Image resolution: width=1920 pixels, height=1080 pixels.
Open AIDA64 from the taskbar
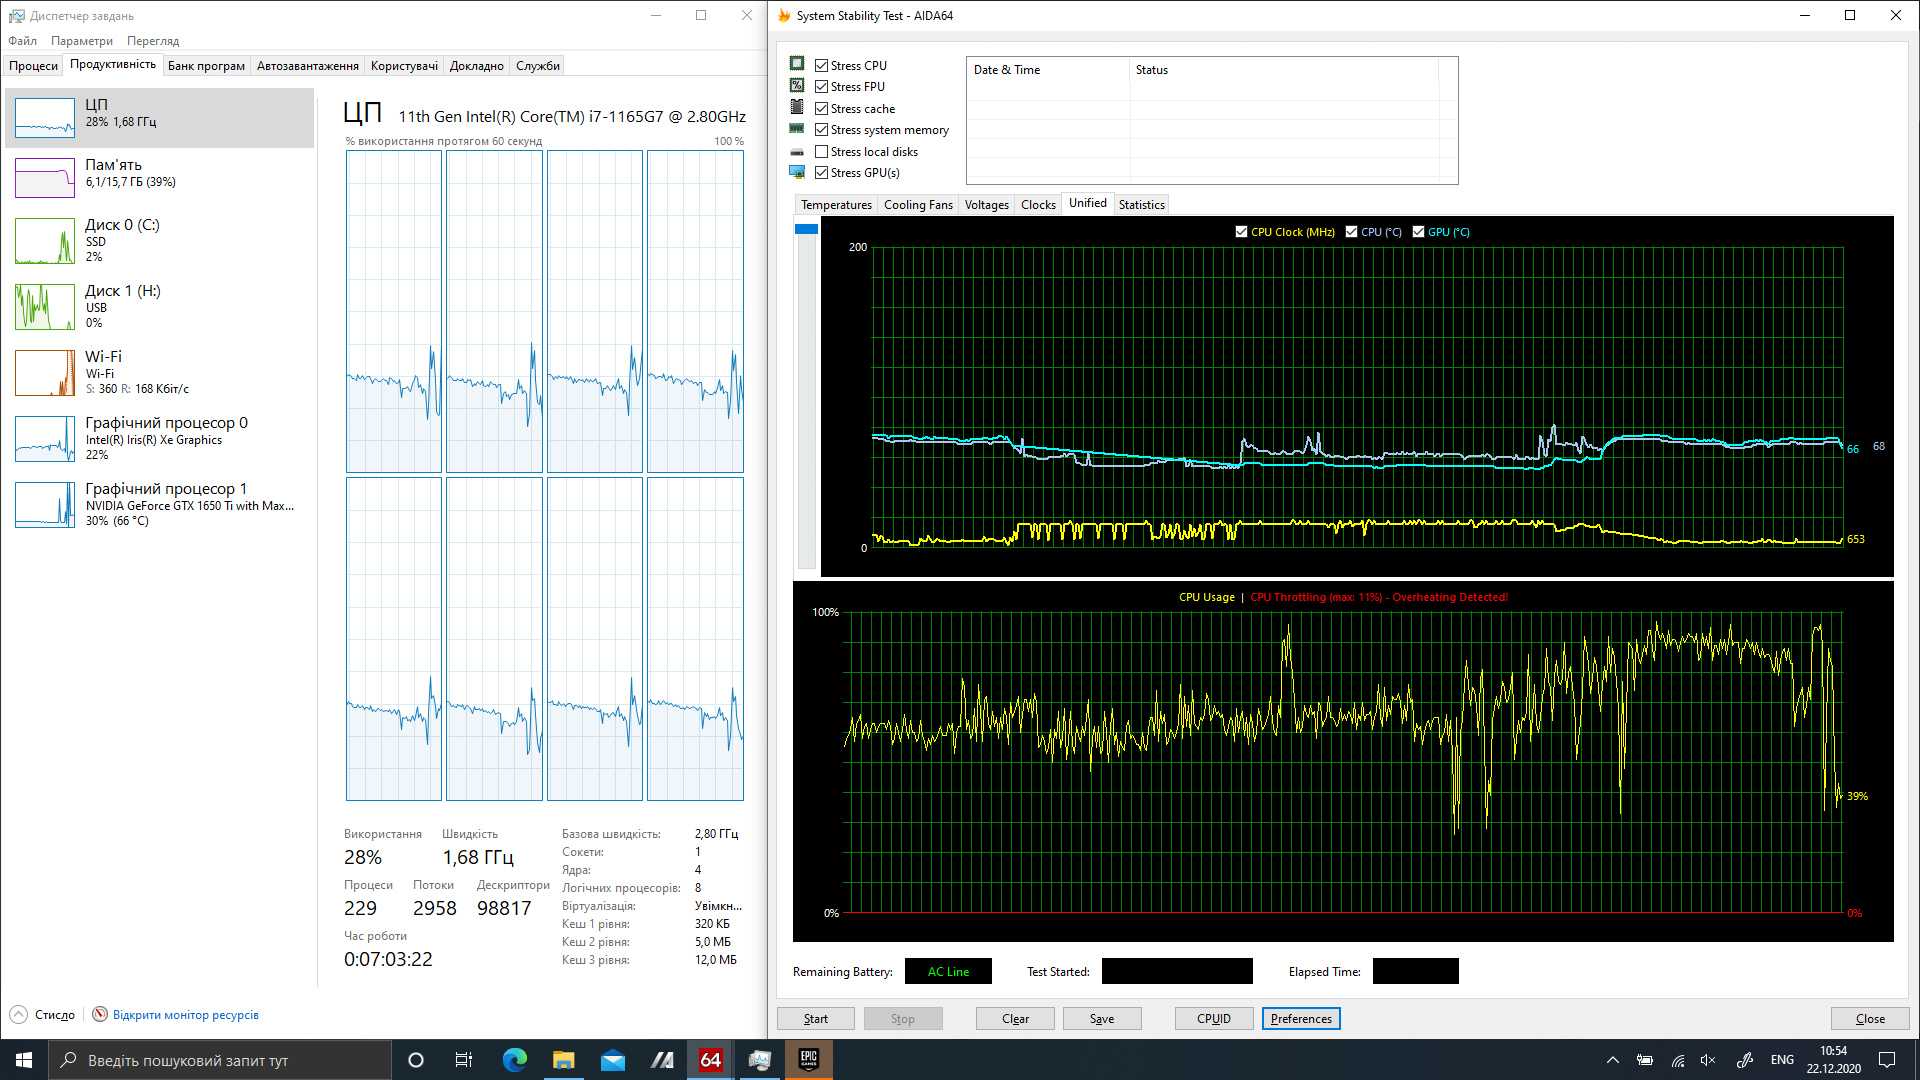click(x=710, y=1060)
